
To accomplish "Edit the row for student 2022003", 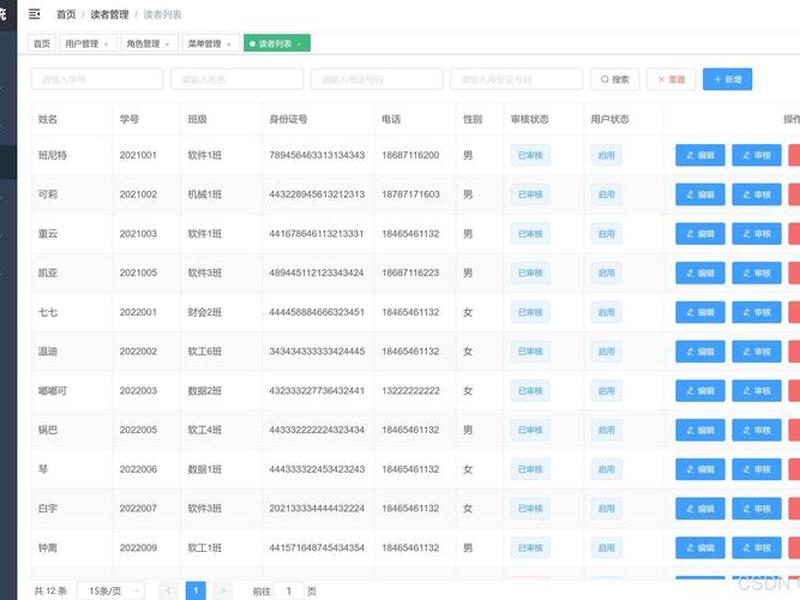I will 701,391.
